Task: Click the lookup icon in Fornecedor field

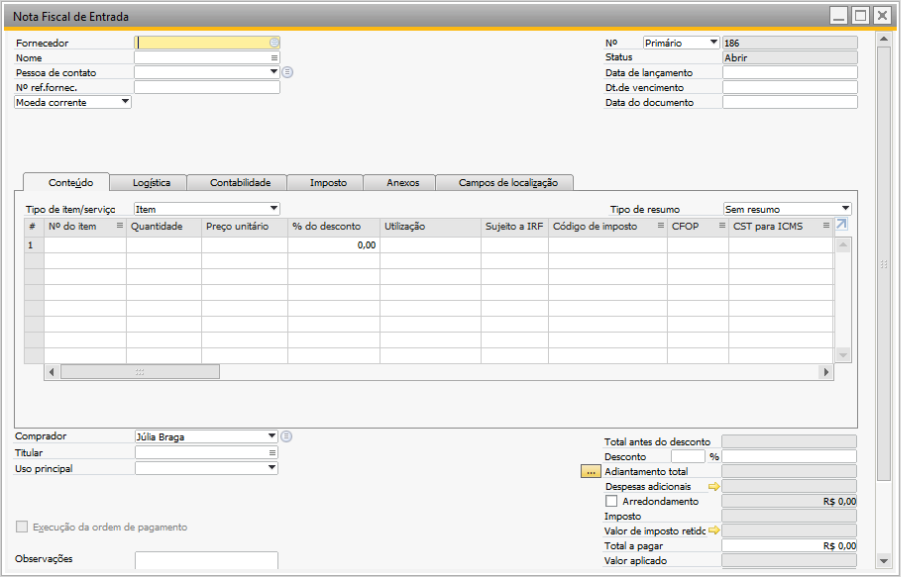Action: [x=274, y=43]
